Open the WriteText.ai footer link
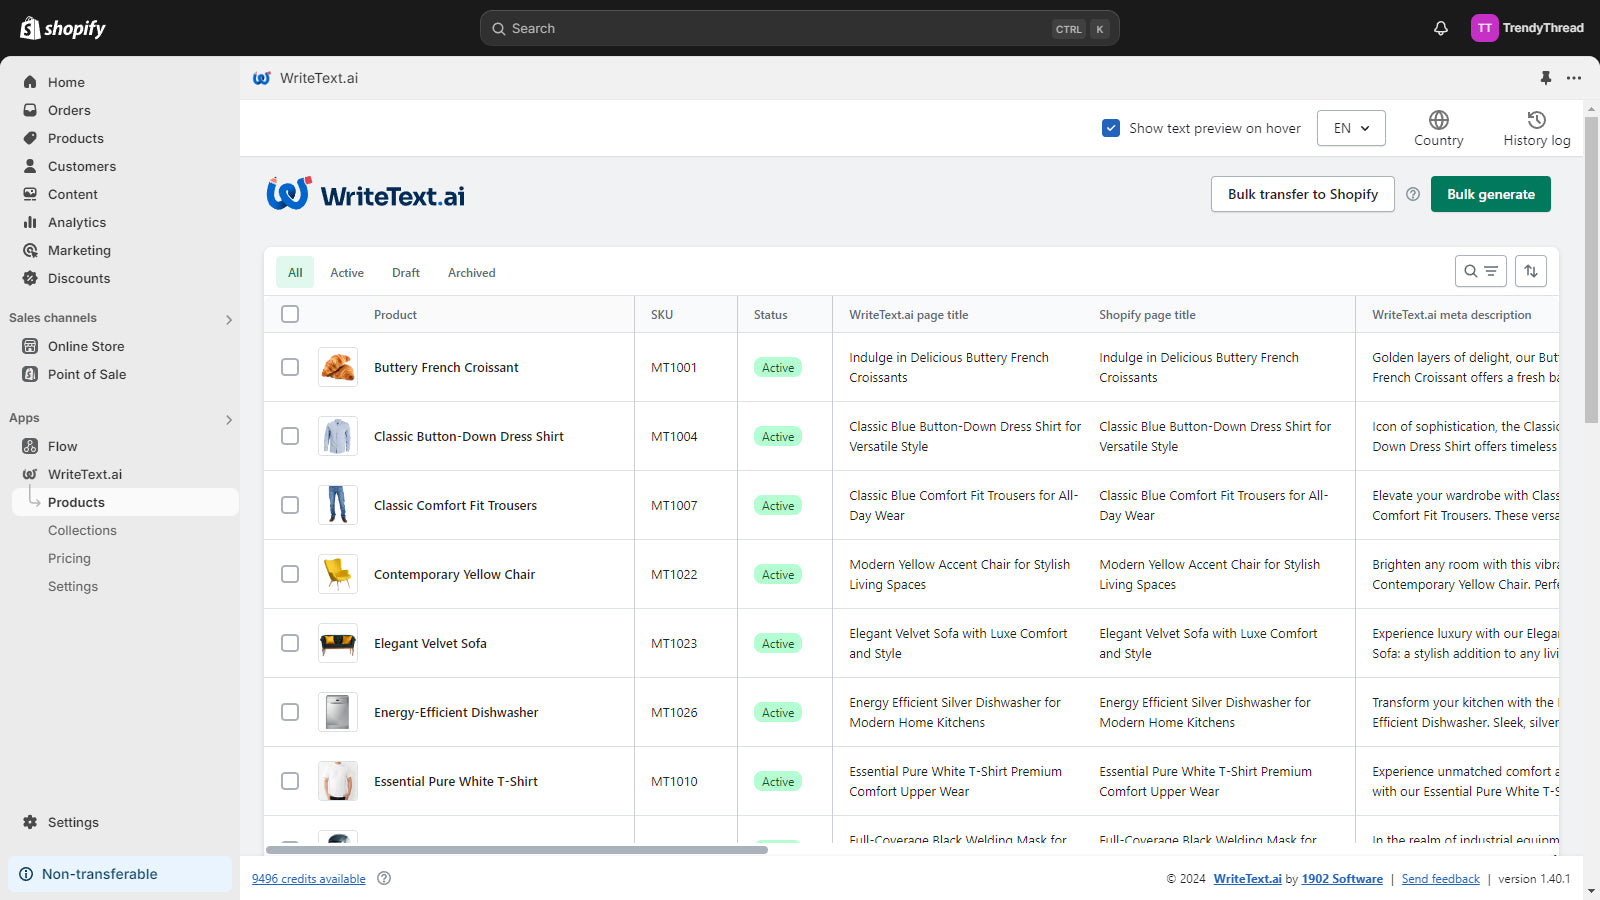The width and height of the screenshot is (1600, 900). point(1248,879)
